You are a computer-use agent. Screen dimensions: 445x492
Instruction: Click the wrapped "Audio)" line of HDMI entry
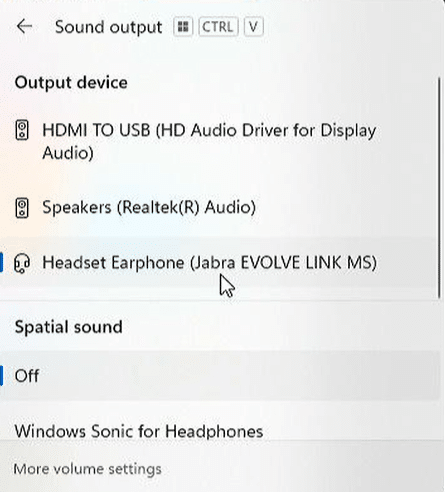(x=68, y=153)
